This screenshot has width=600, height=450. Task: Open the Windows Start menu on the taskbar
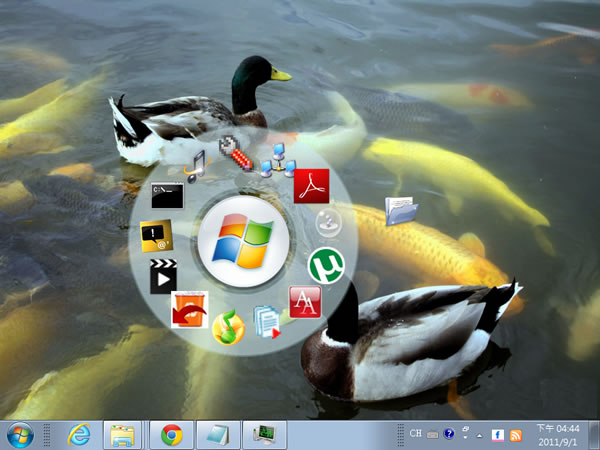pos(19,434)
